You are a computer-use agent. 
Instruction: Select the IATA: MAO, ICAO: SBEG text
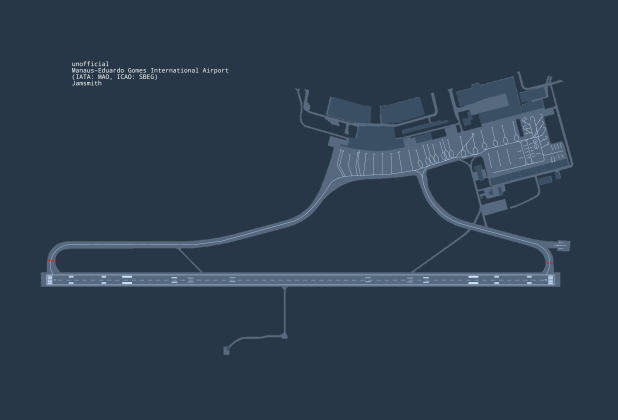point(115,77)
